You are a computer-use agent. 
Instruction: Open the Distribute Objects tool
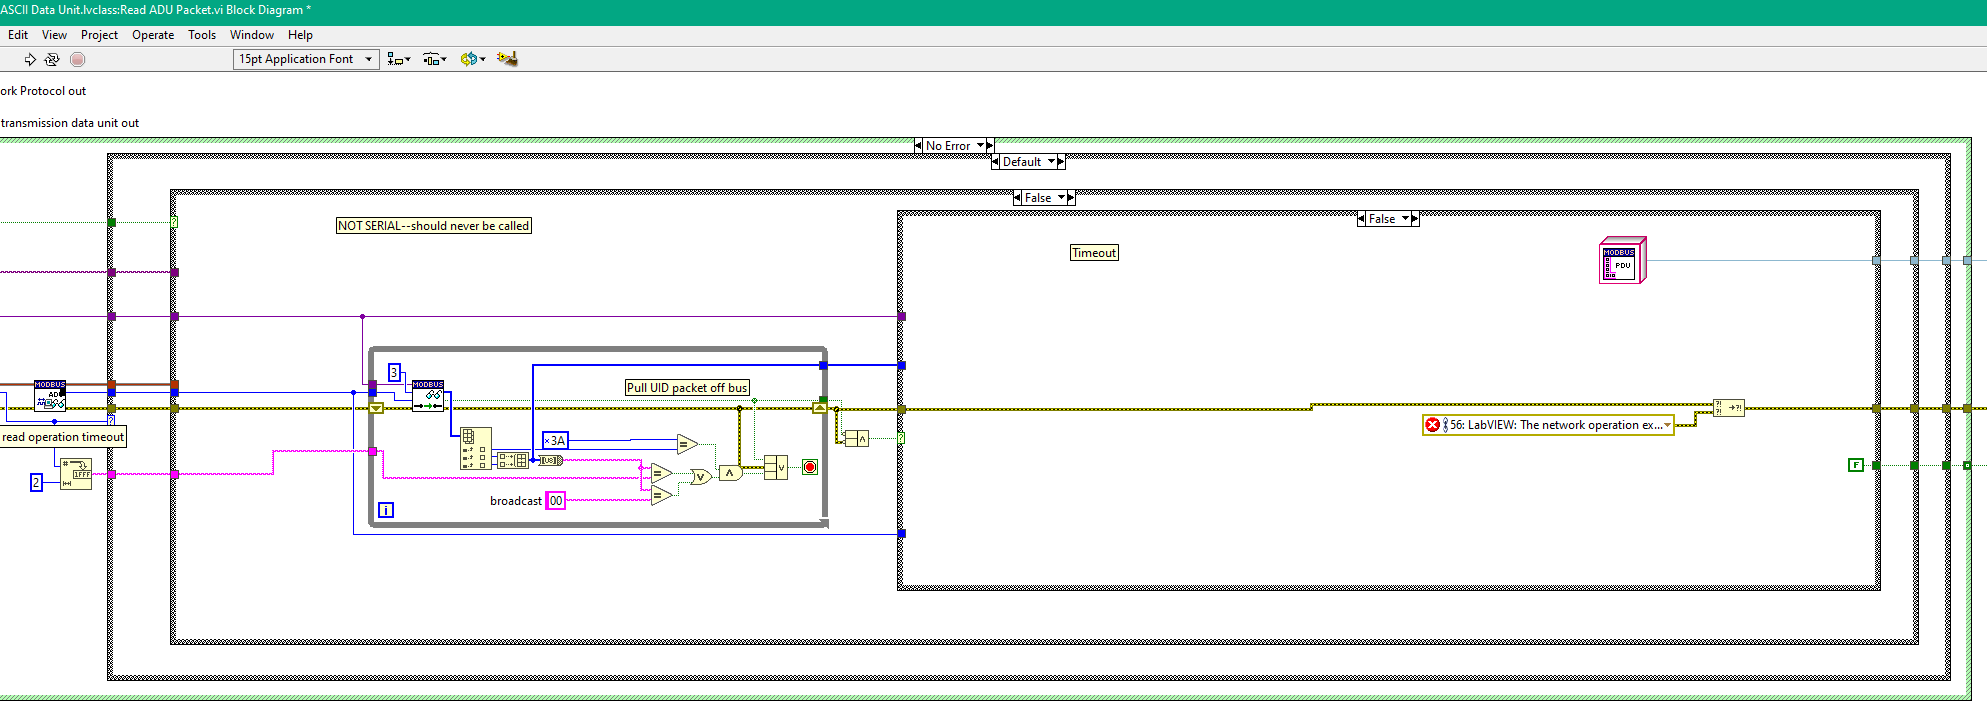point(434,59)
